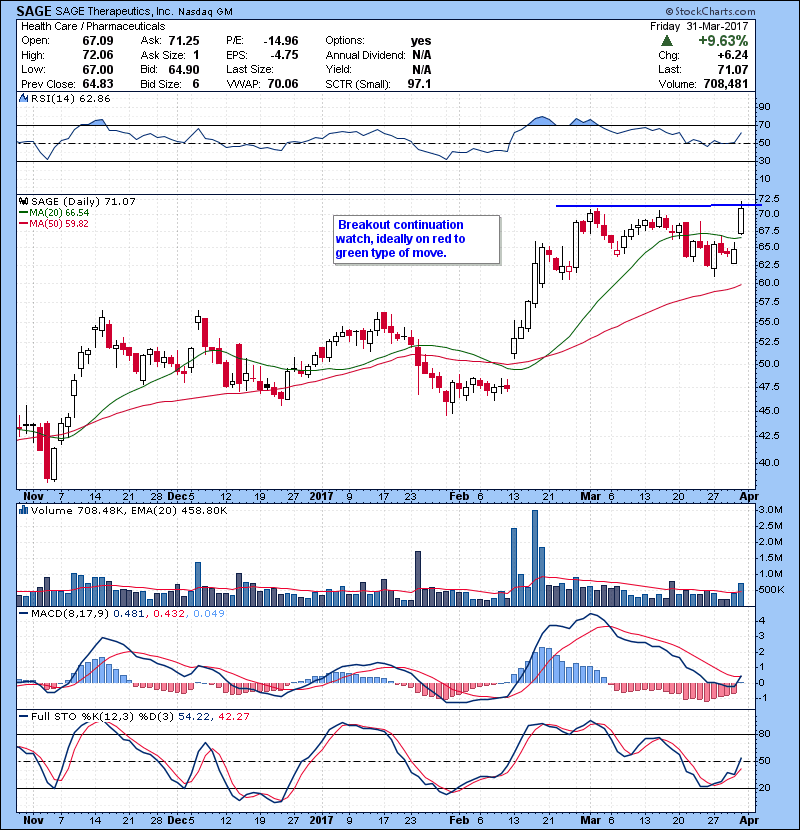Click the Chg value +6.24

[733, 55]
